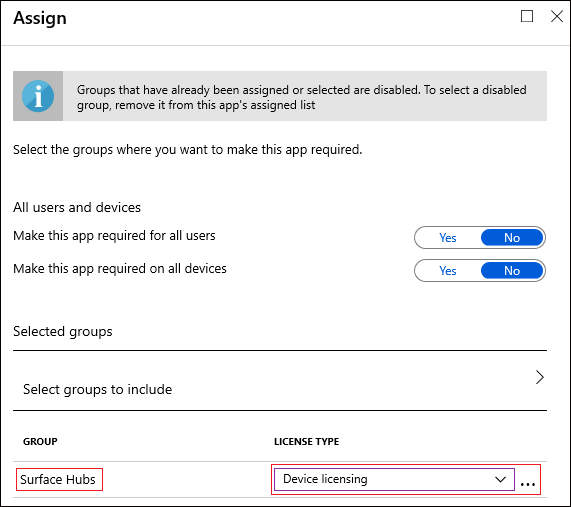Open the Device licensing dropdown
Viewport: 571px width, 507px height.
pos(394,479)
